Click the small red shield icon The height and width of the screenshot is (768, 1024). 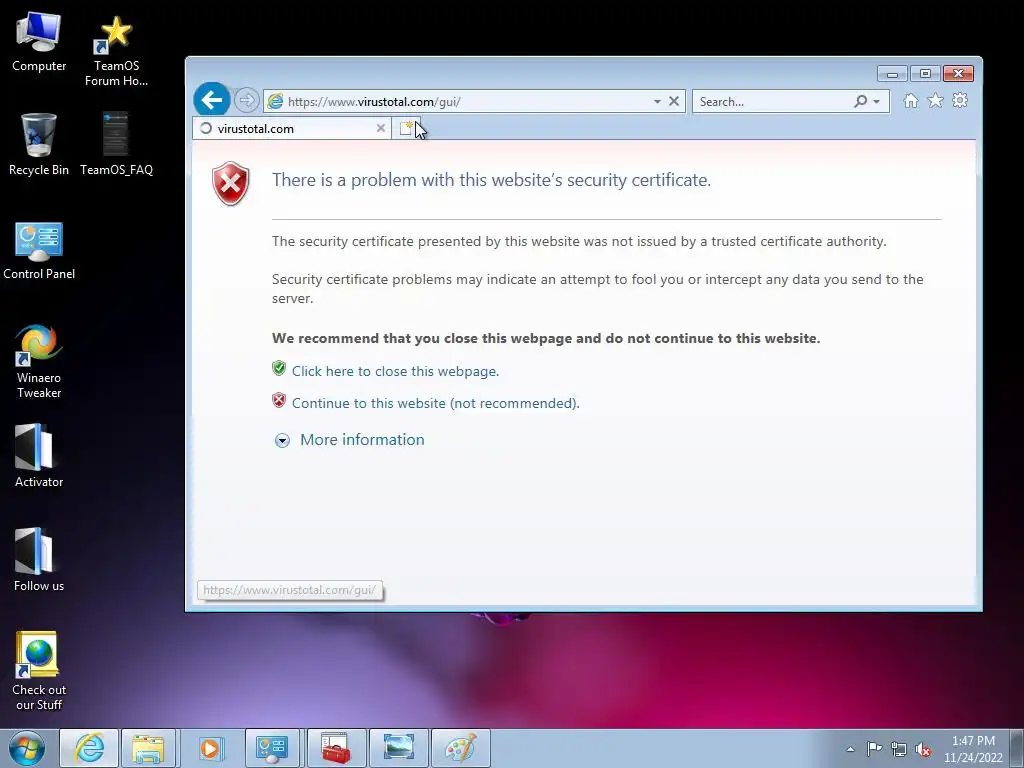279,400
